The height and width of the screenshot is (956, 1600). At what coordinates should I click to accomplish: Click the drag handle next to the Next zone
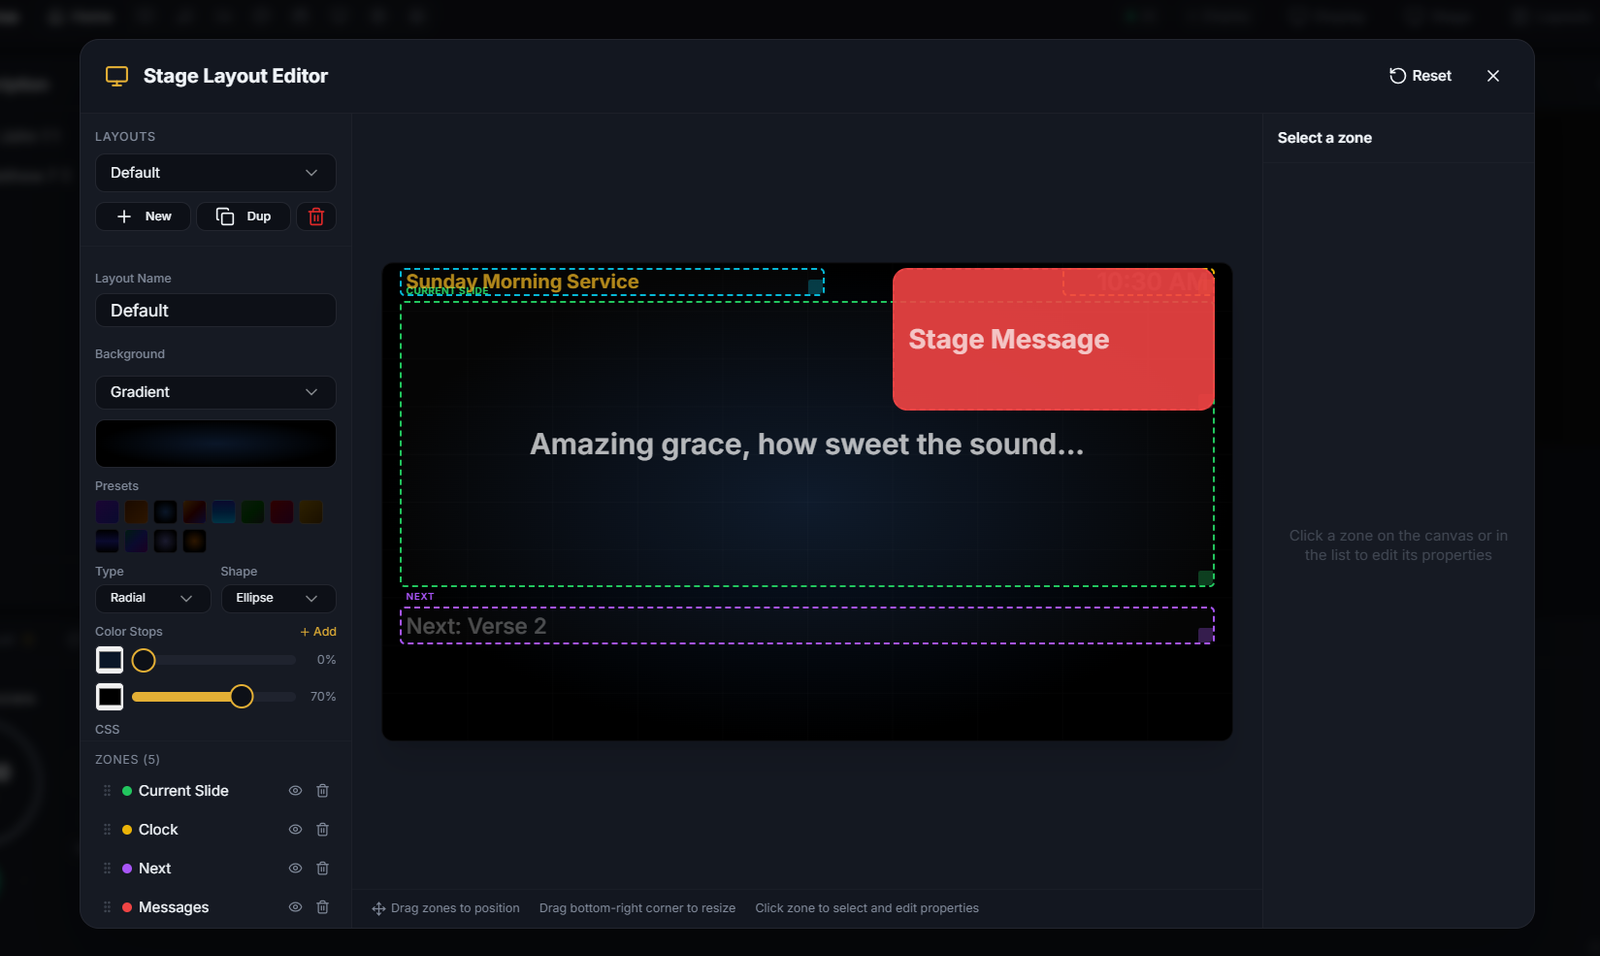[x=106, y=868]
